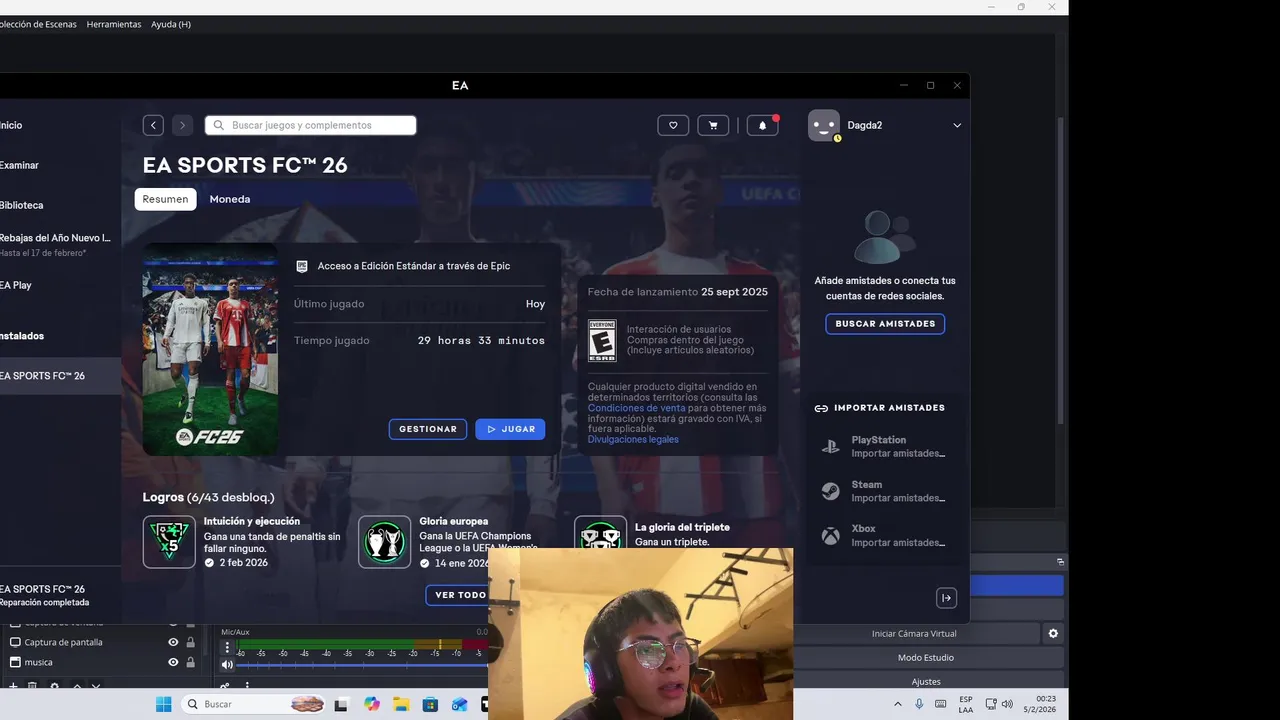Screen dimensions: 1280x720
Task: Select EA SPORTS FC 26 in installed list
Action: click(x=60, y=376)
